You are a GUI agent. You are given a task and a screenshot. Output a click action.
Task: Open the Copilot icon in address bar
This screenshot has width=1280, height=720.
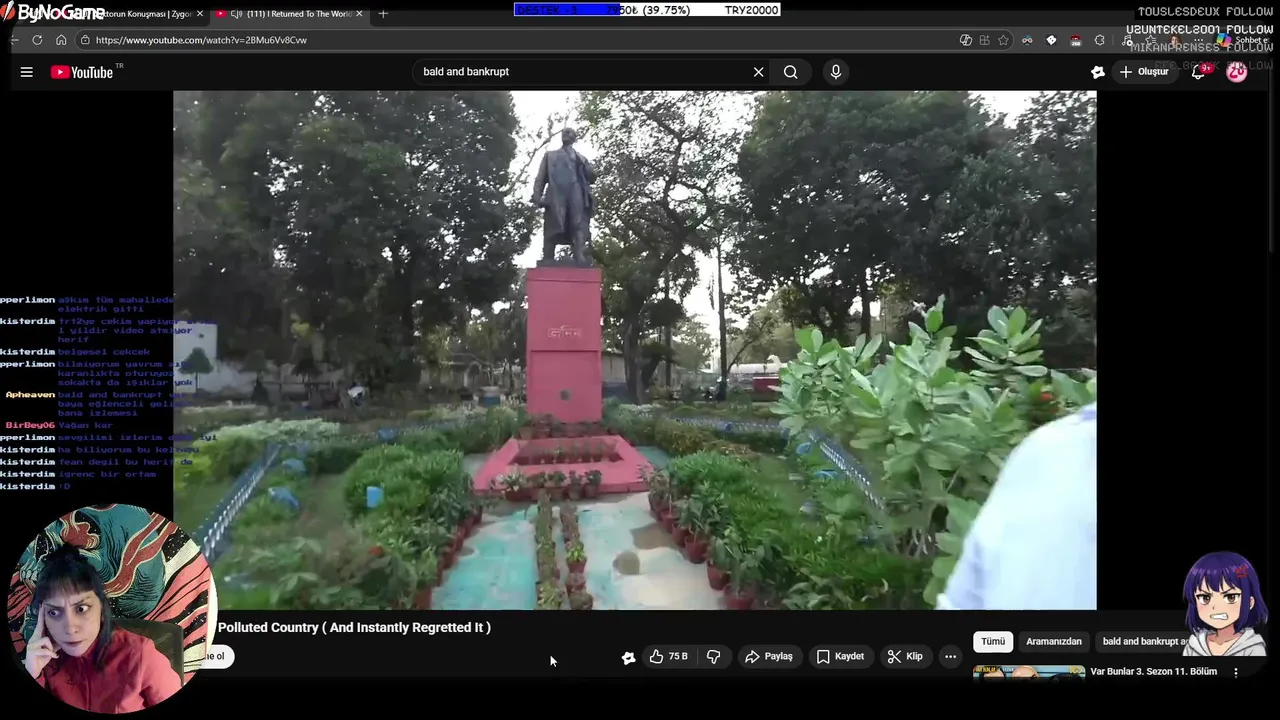point(965,40)
